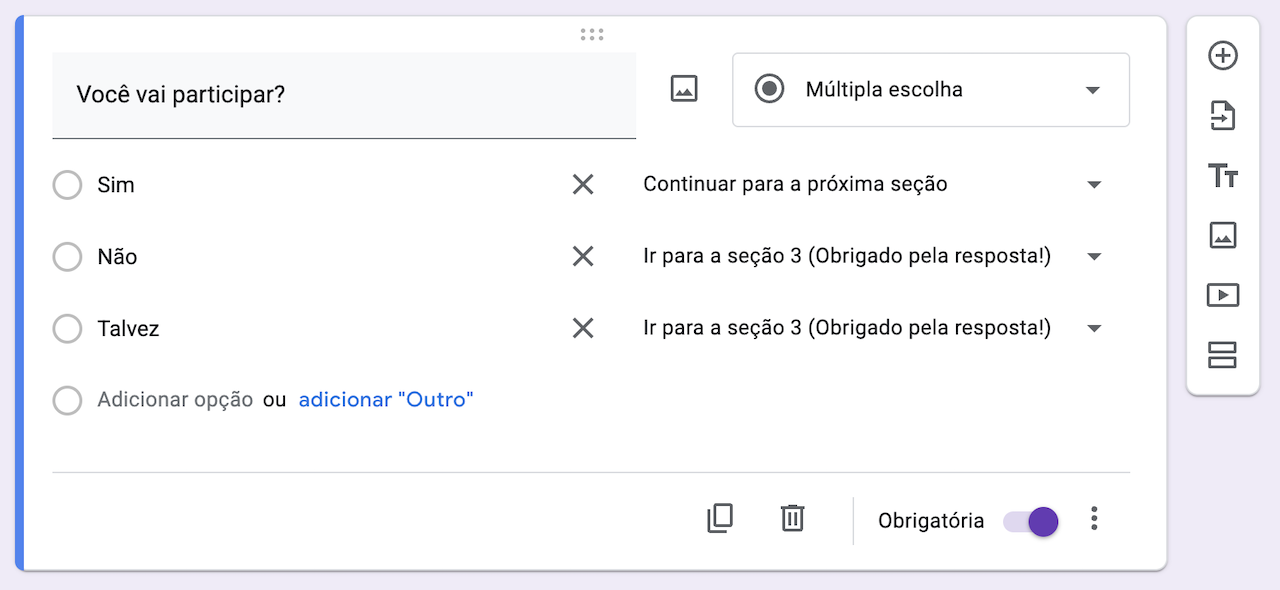This screenshot has width=1280, height=590.
Task: Insert image into the question title
Action: [x=684, y=89]
